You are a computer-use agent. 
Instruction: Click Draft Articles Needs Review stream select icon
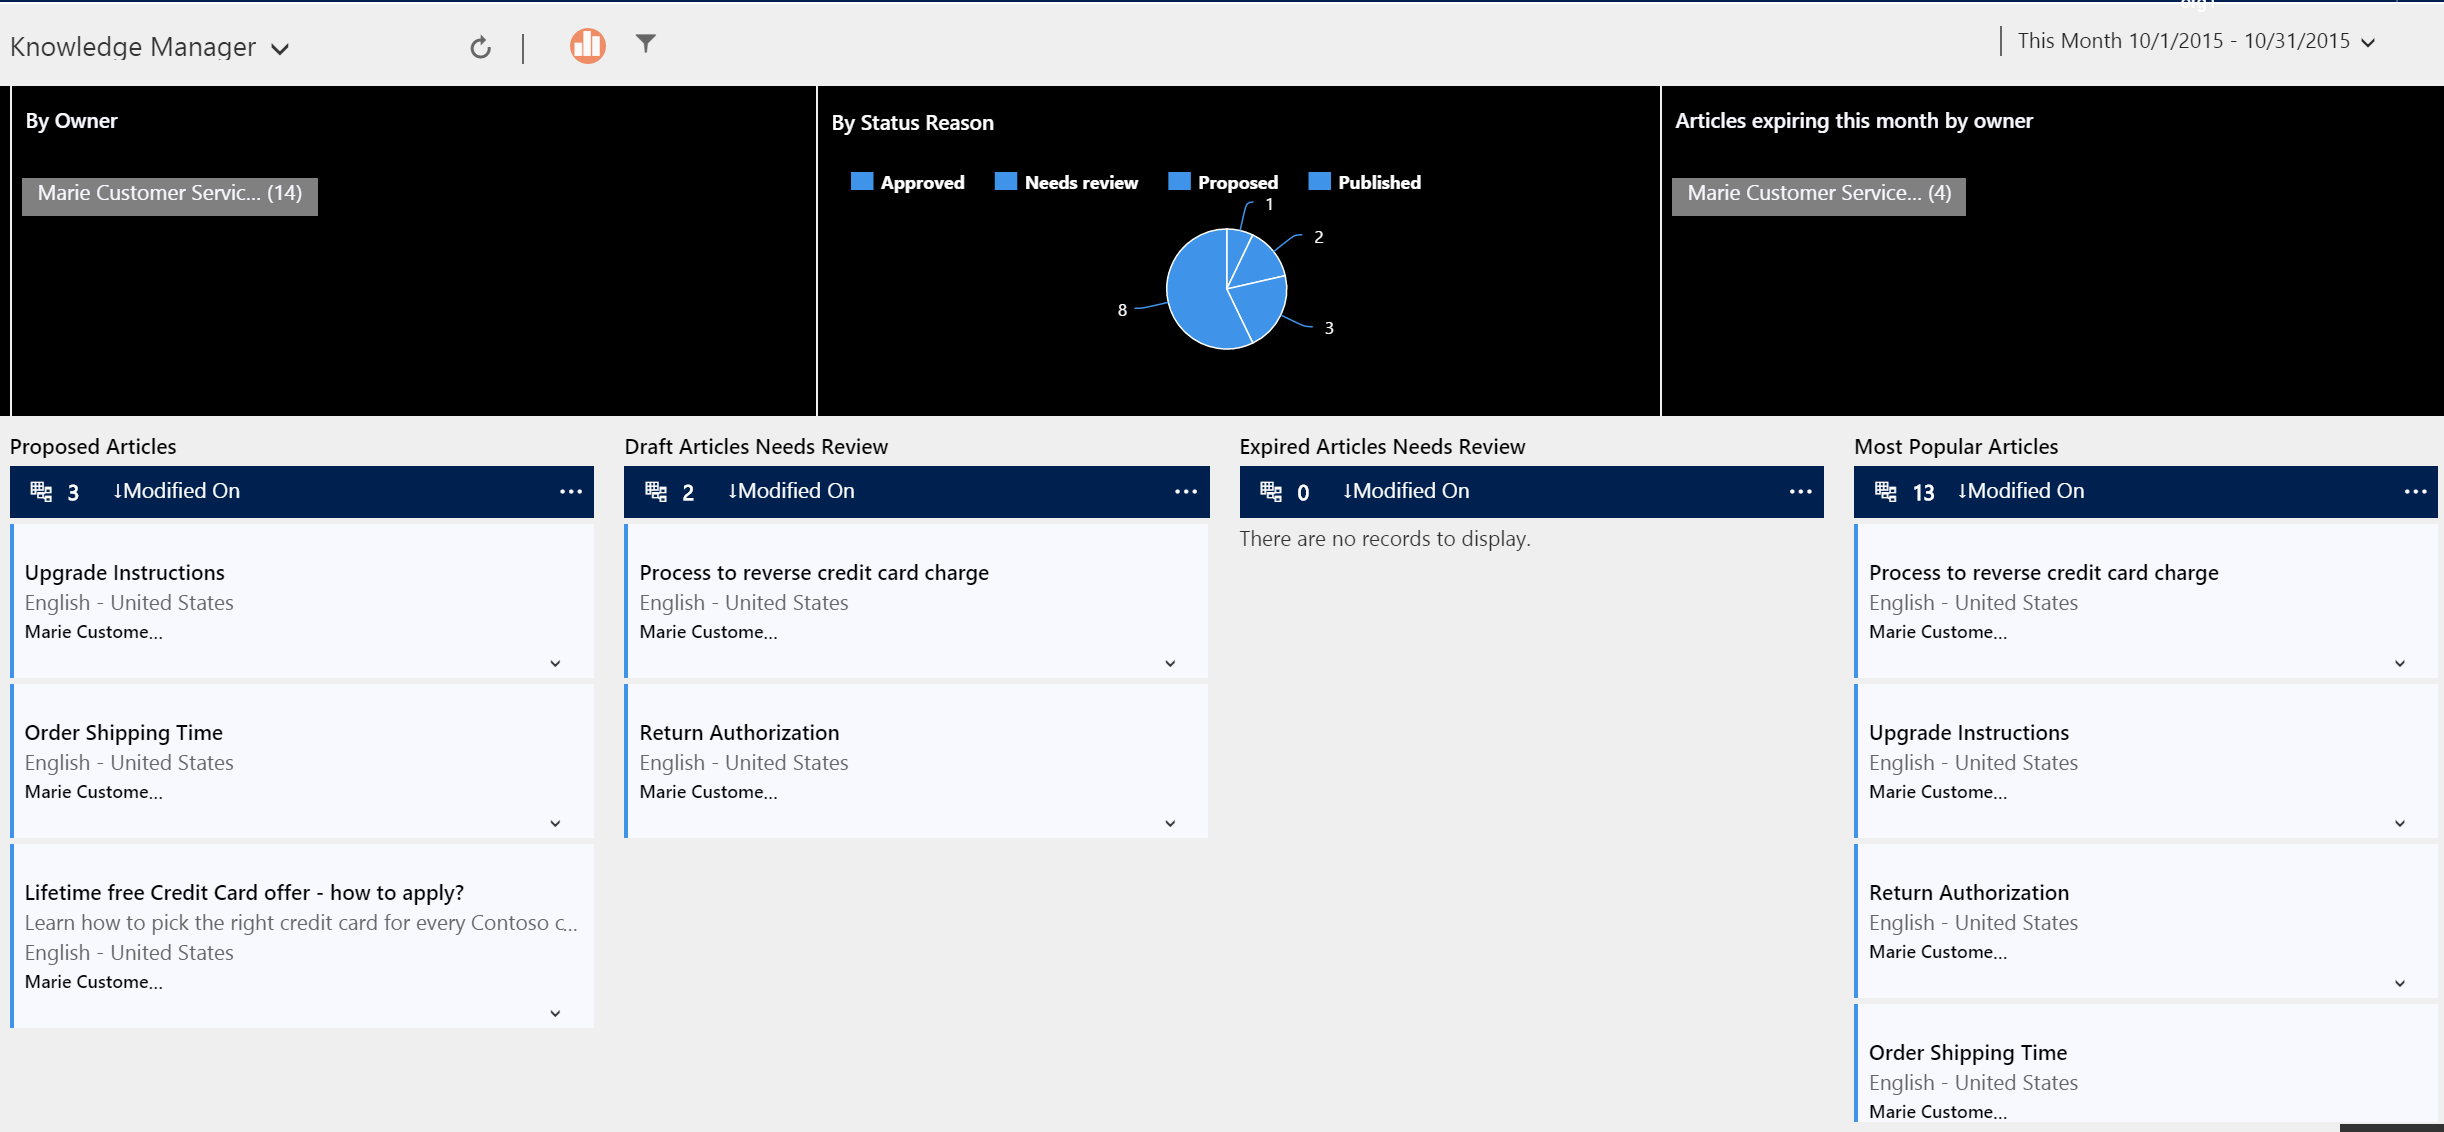tap(656, 491)
